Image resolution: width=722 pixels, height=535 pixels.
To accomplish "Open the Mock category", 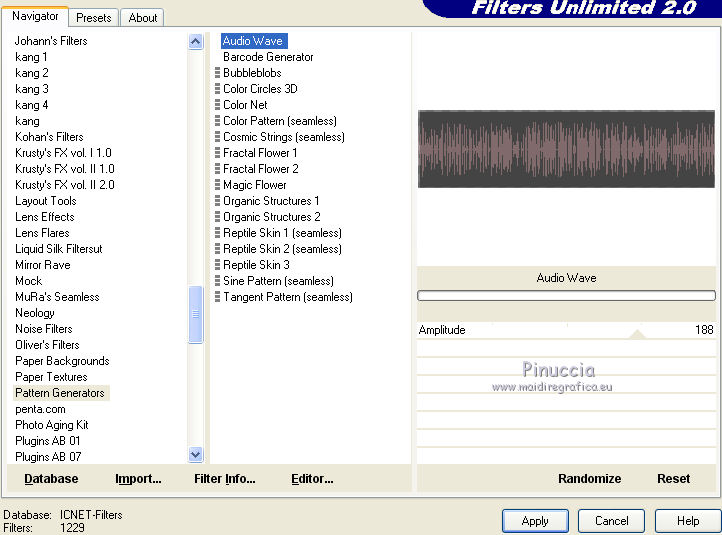I will click(x=28, y=281).
